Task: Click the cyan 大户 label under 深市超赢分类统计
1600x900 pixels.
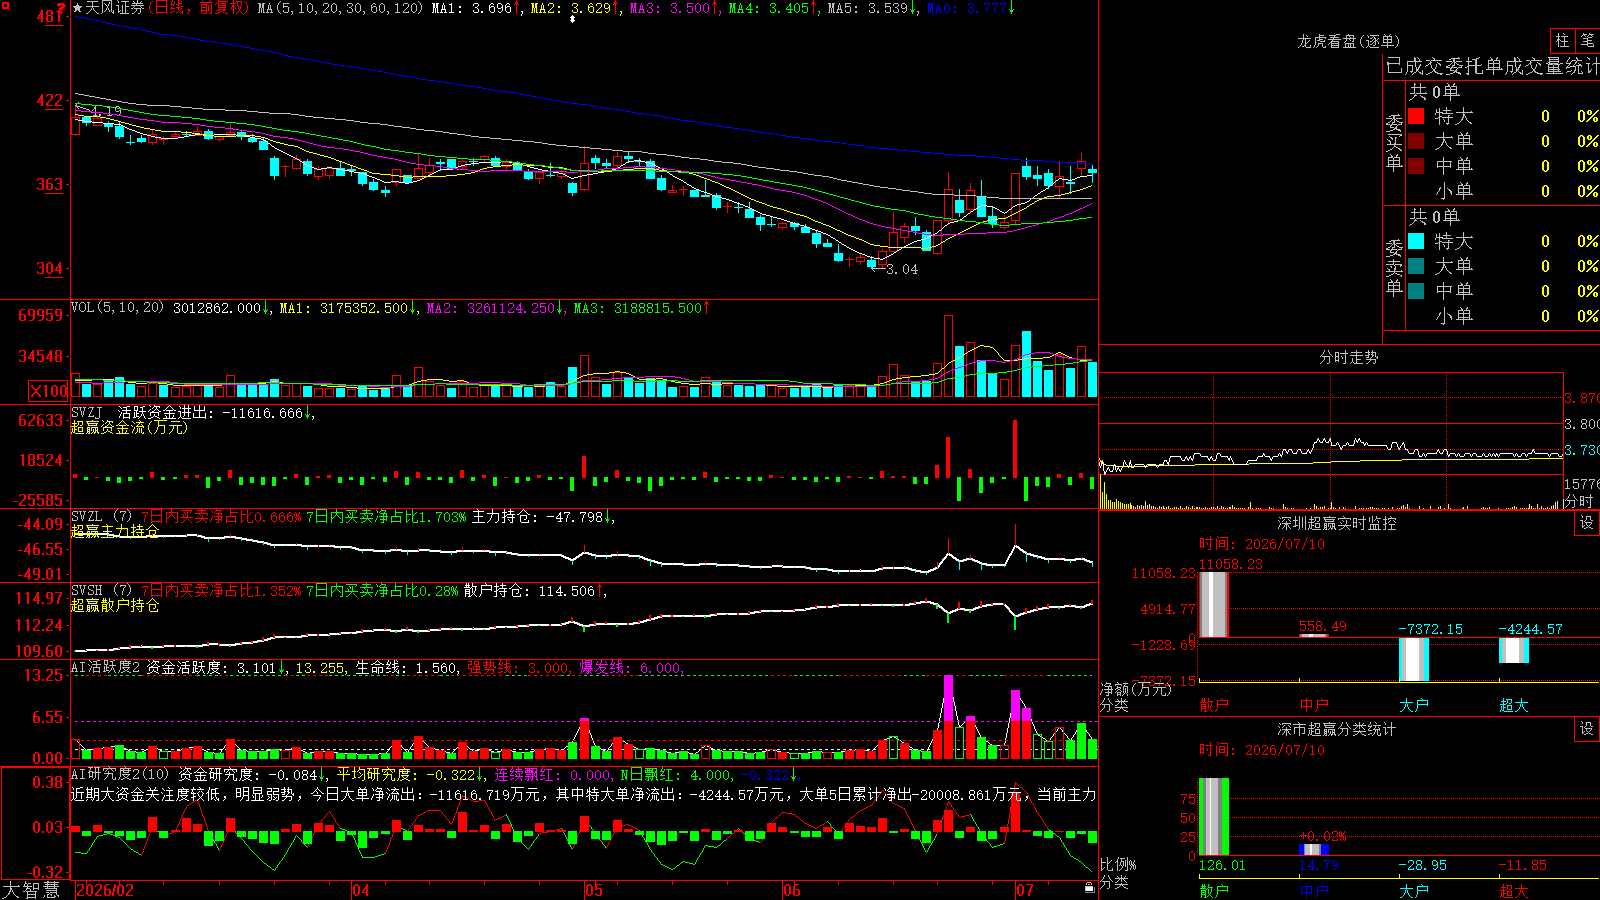Action: point(1414,890)
